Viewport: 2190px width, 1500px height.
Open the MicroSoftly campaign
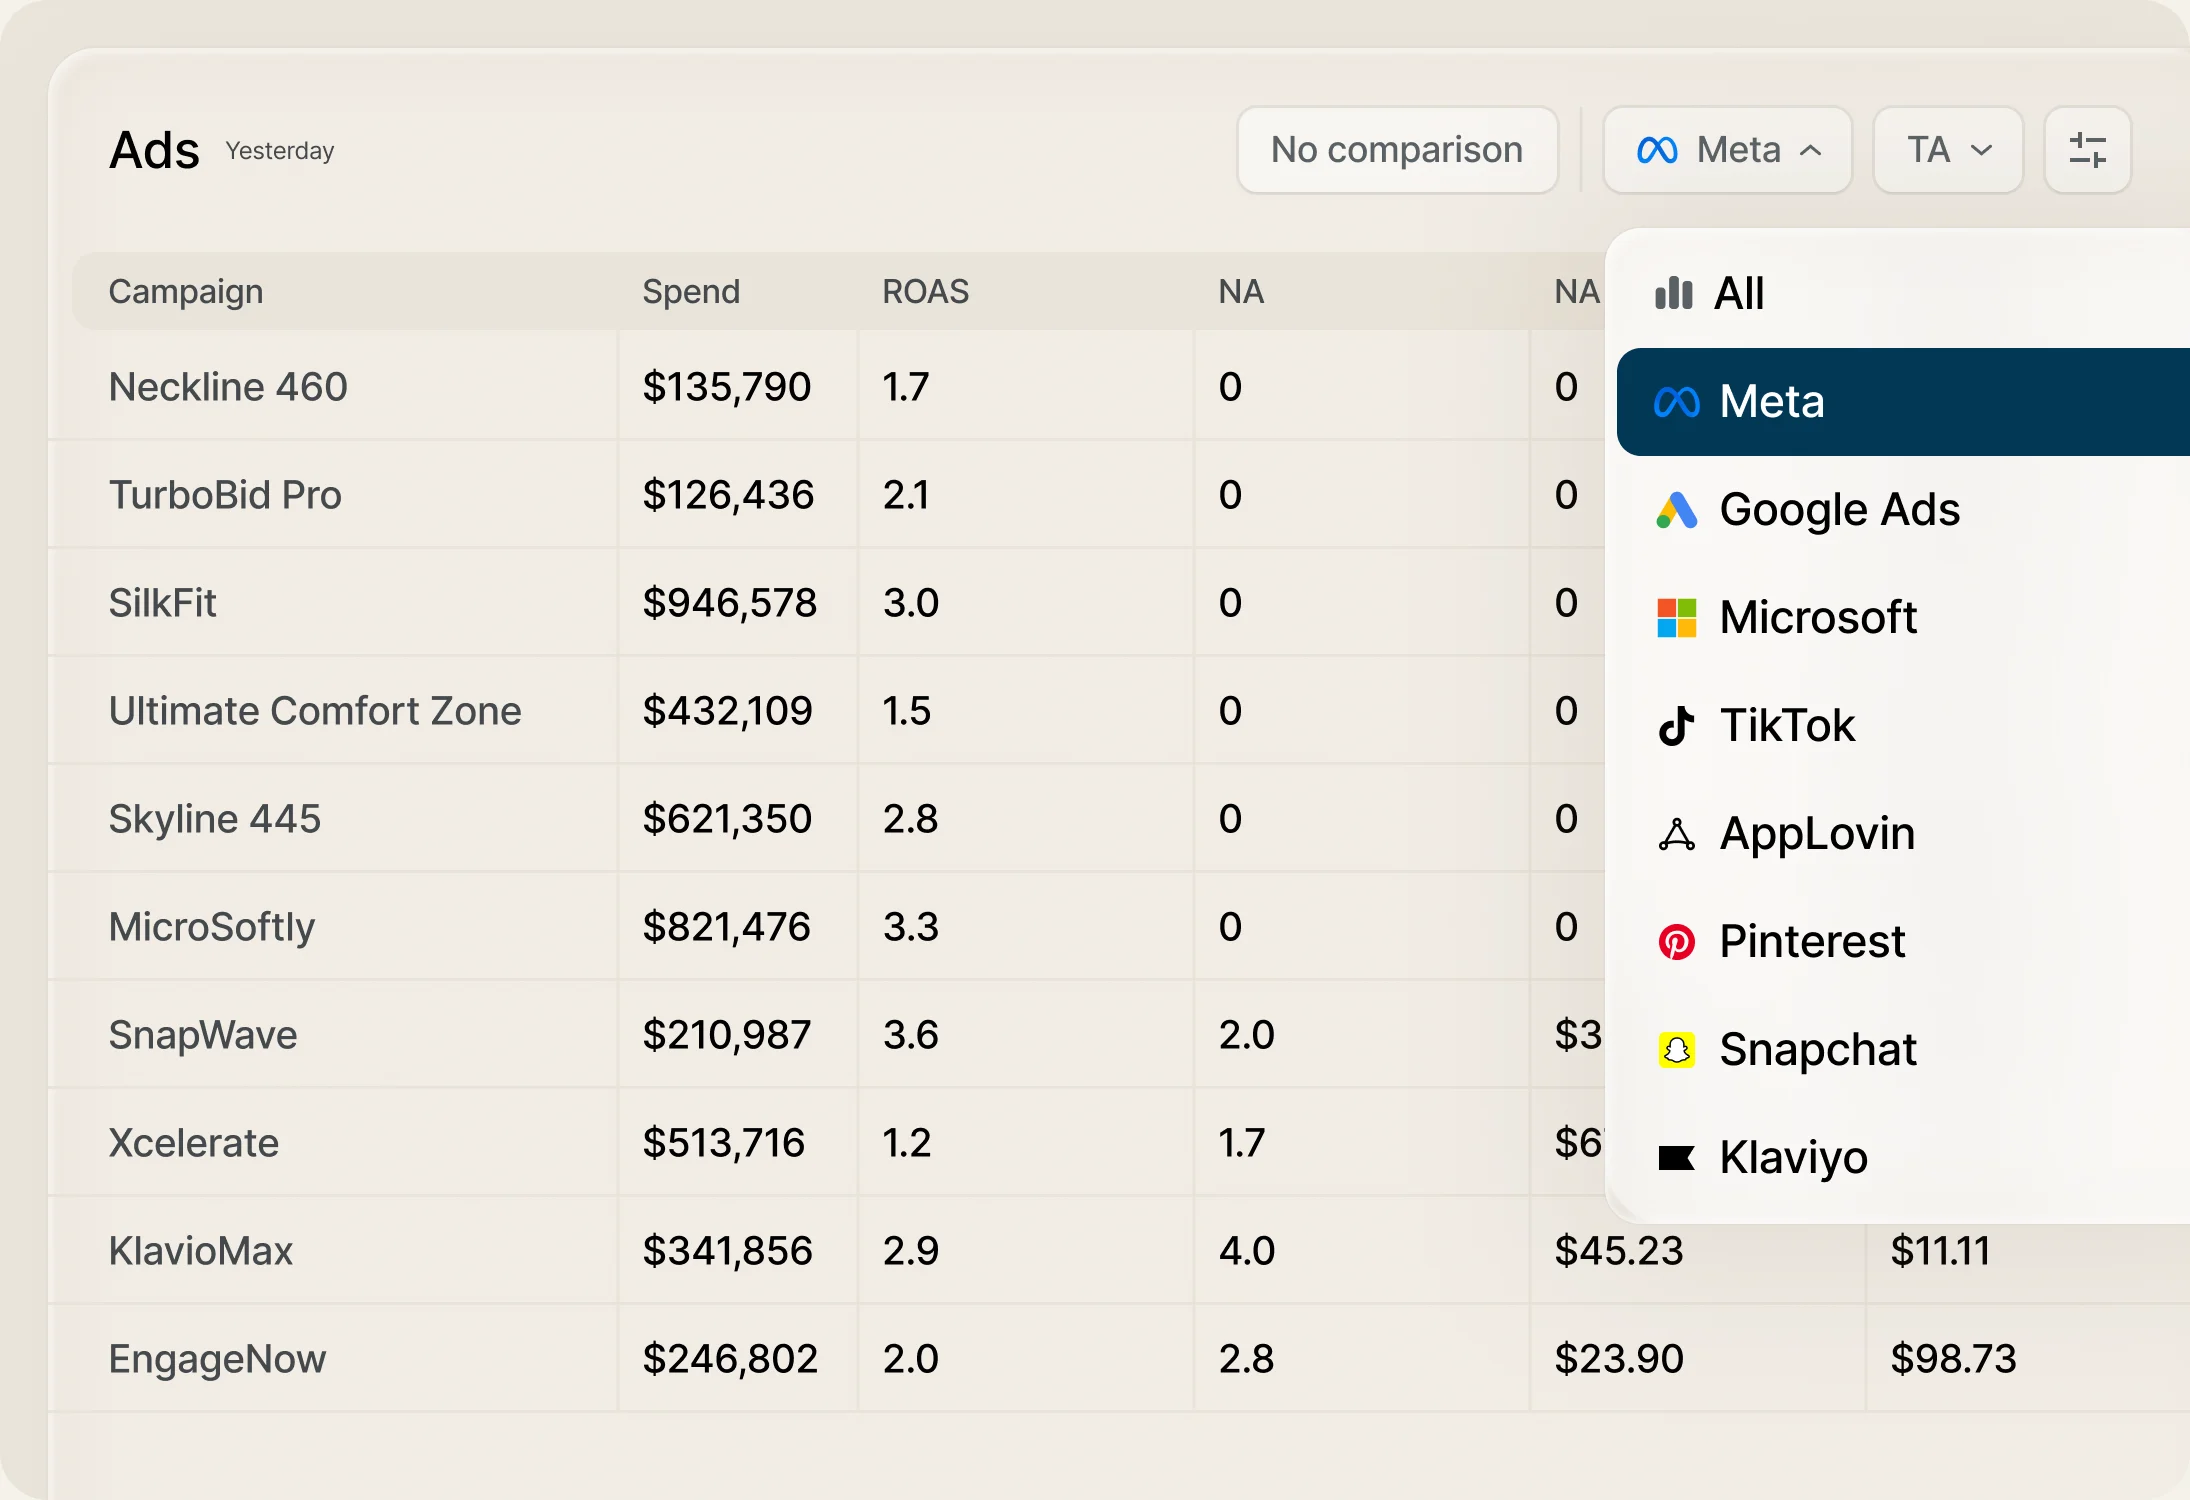(x=212, y=927)
